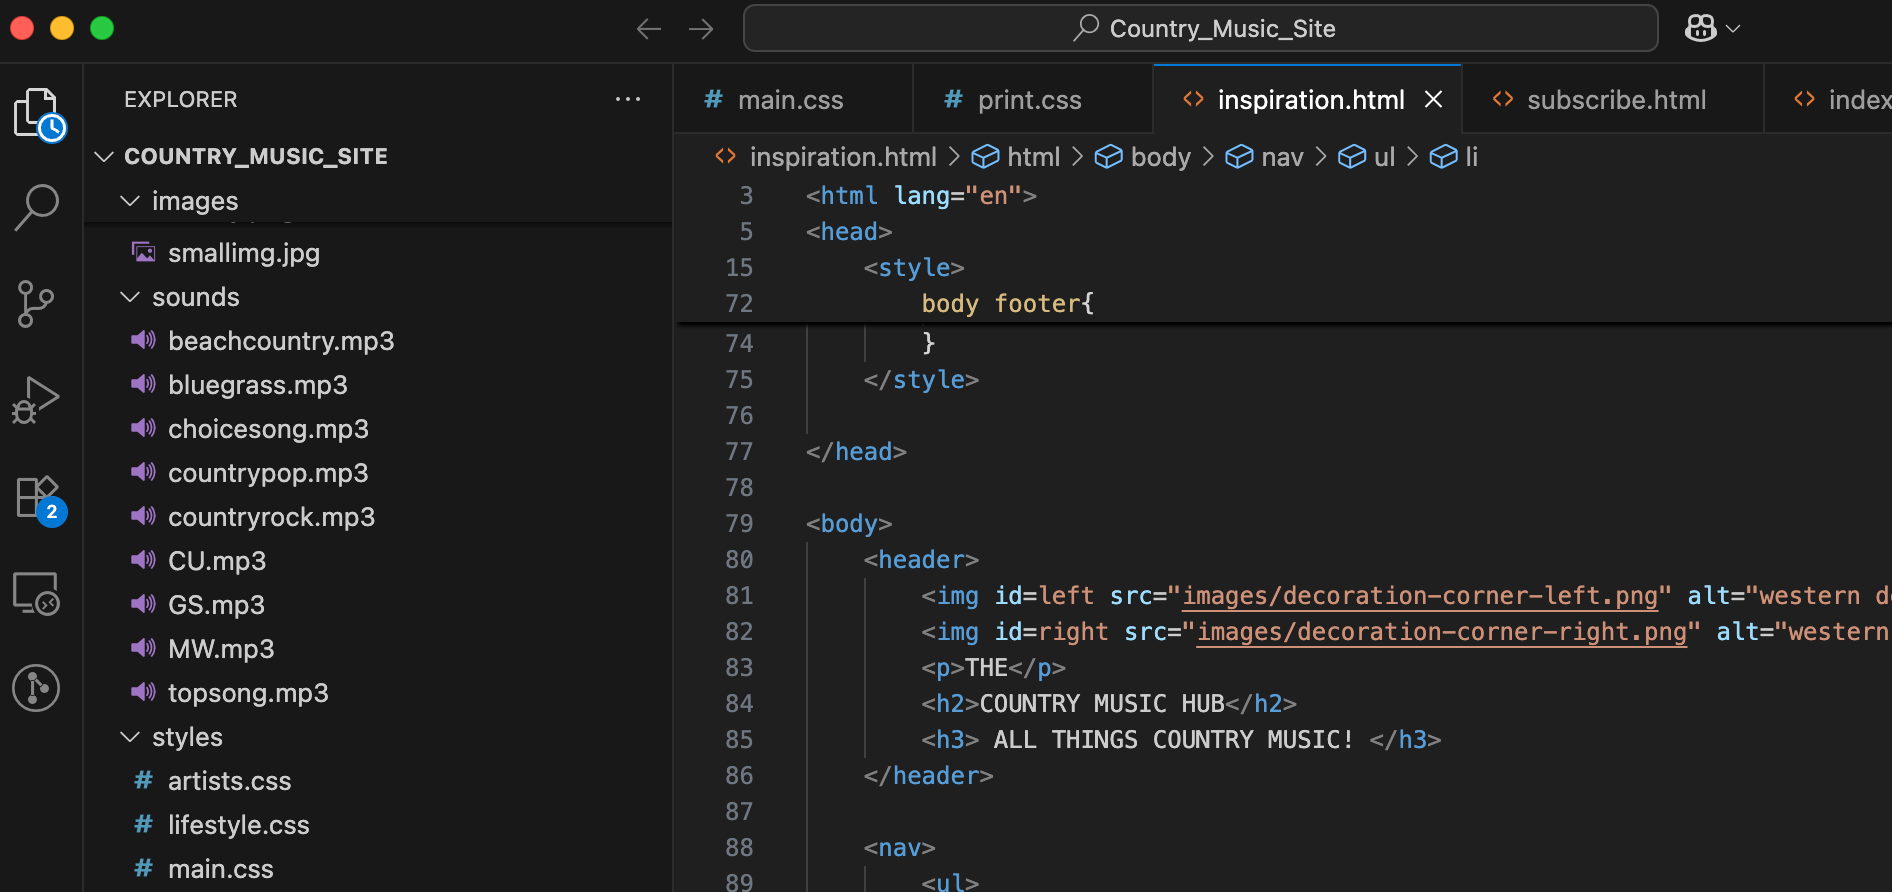Open bluegrass.mp3 in the file tree
This screenshot has height=892, width=1892.
[x=257, y=385]
